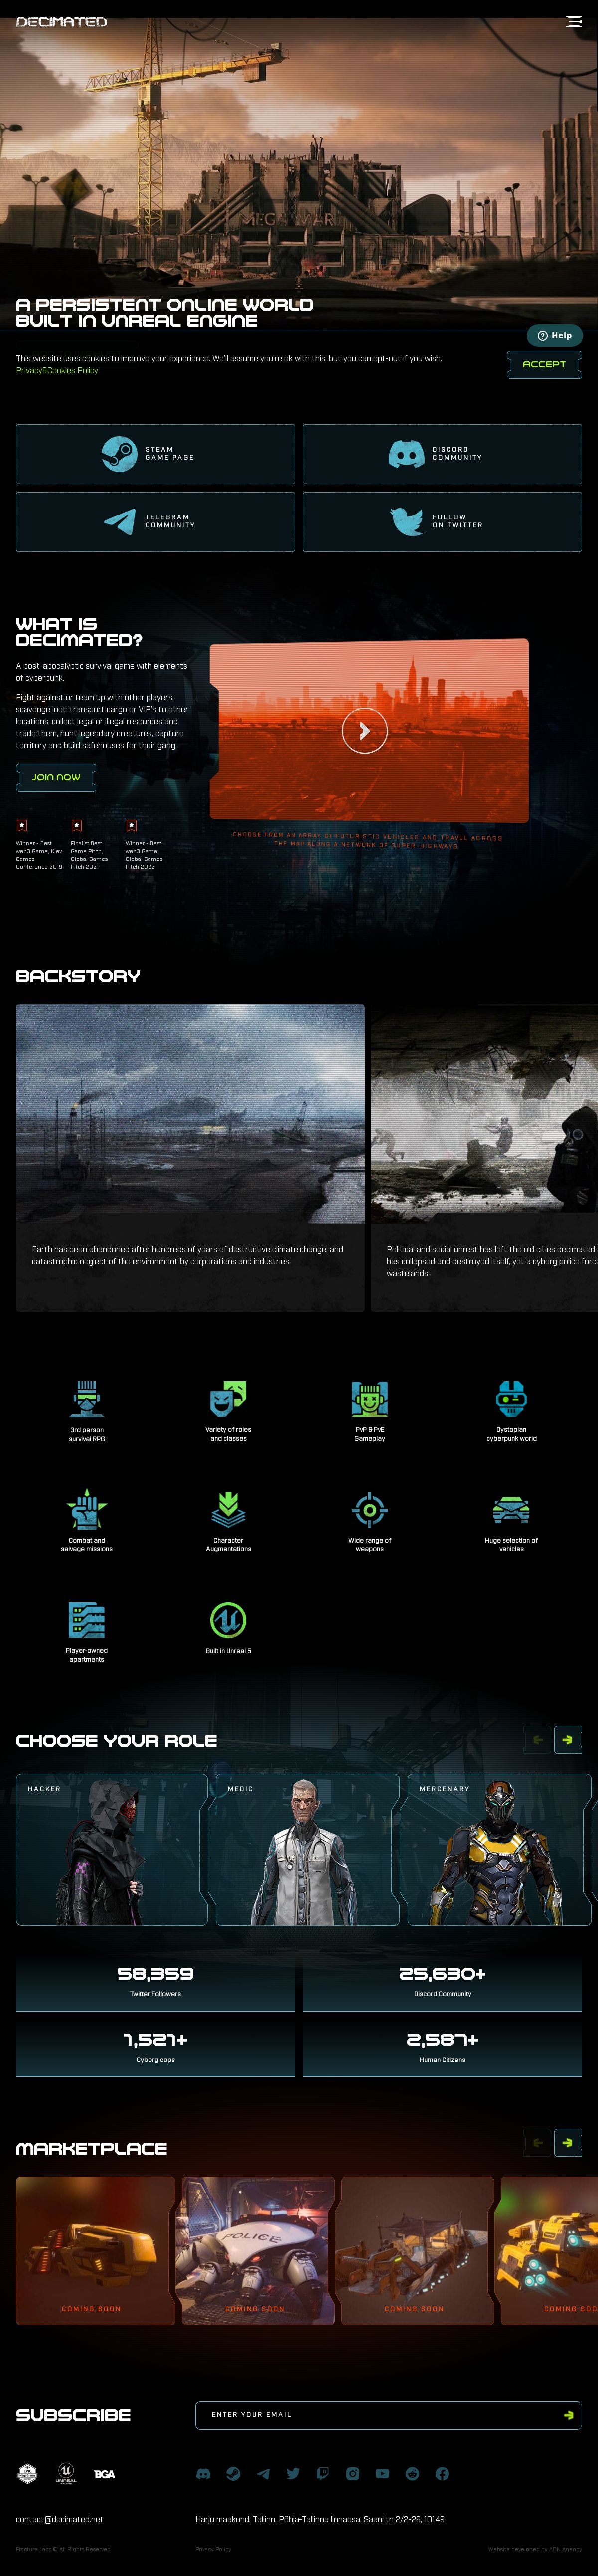Viewport: 598px width, 2576px height.
Task: Click the Epic MegaGrants badge in footer
Action: (x=28, y=2473)
